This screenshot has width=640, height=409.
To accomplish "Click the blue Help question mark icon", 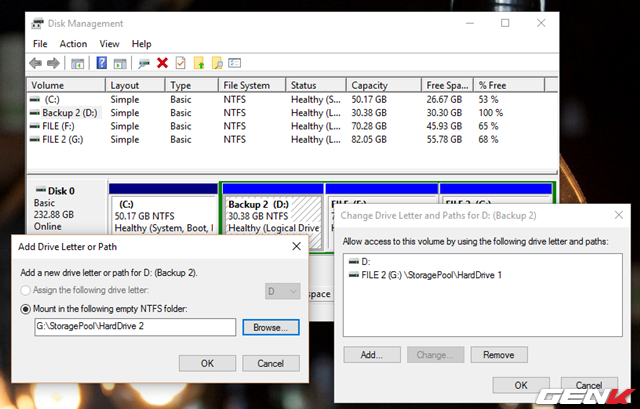I will [101, 63].
